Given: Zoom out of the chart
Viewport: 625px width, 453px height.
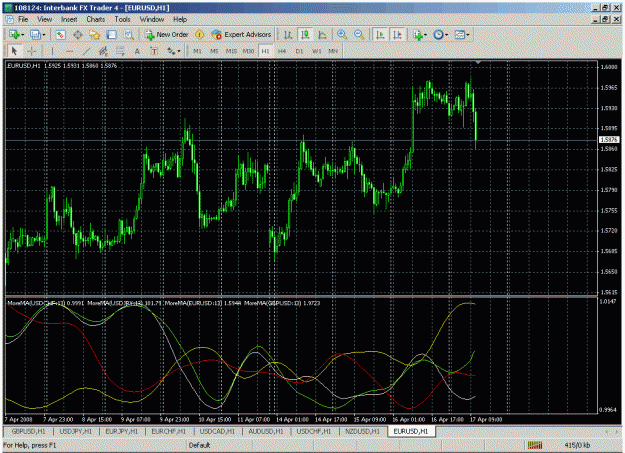Looking at the screenshot, I should [x=359, y=35].
